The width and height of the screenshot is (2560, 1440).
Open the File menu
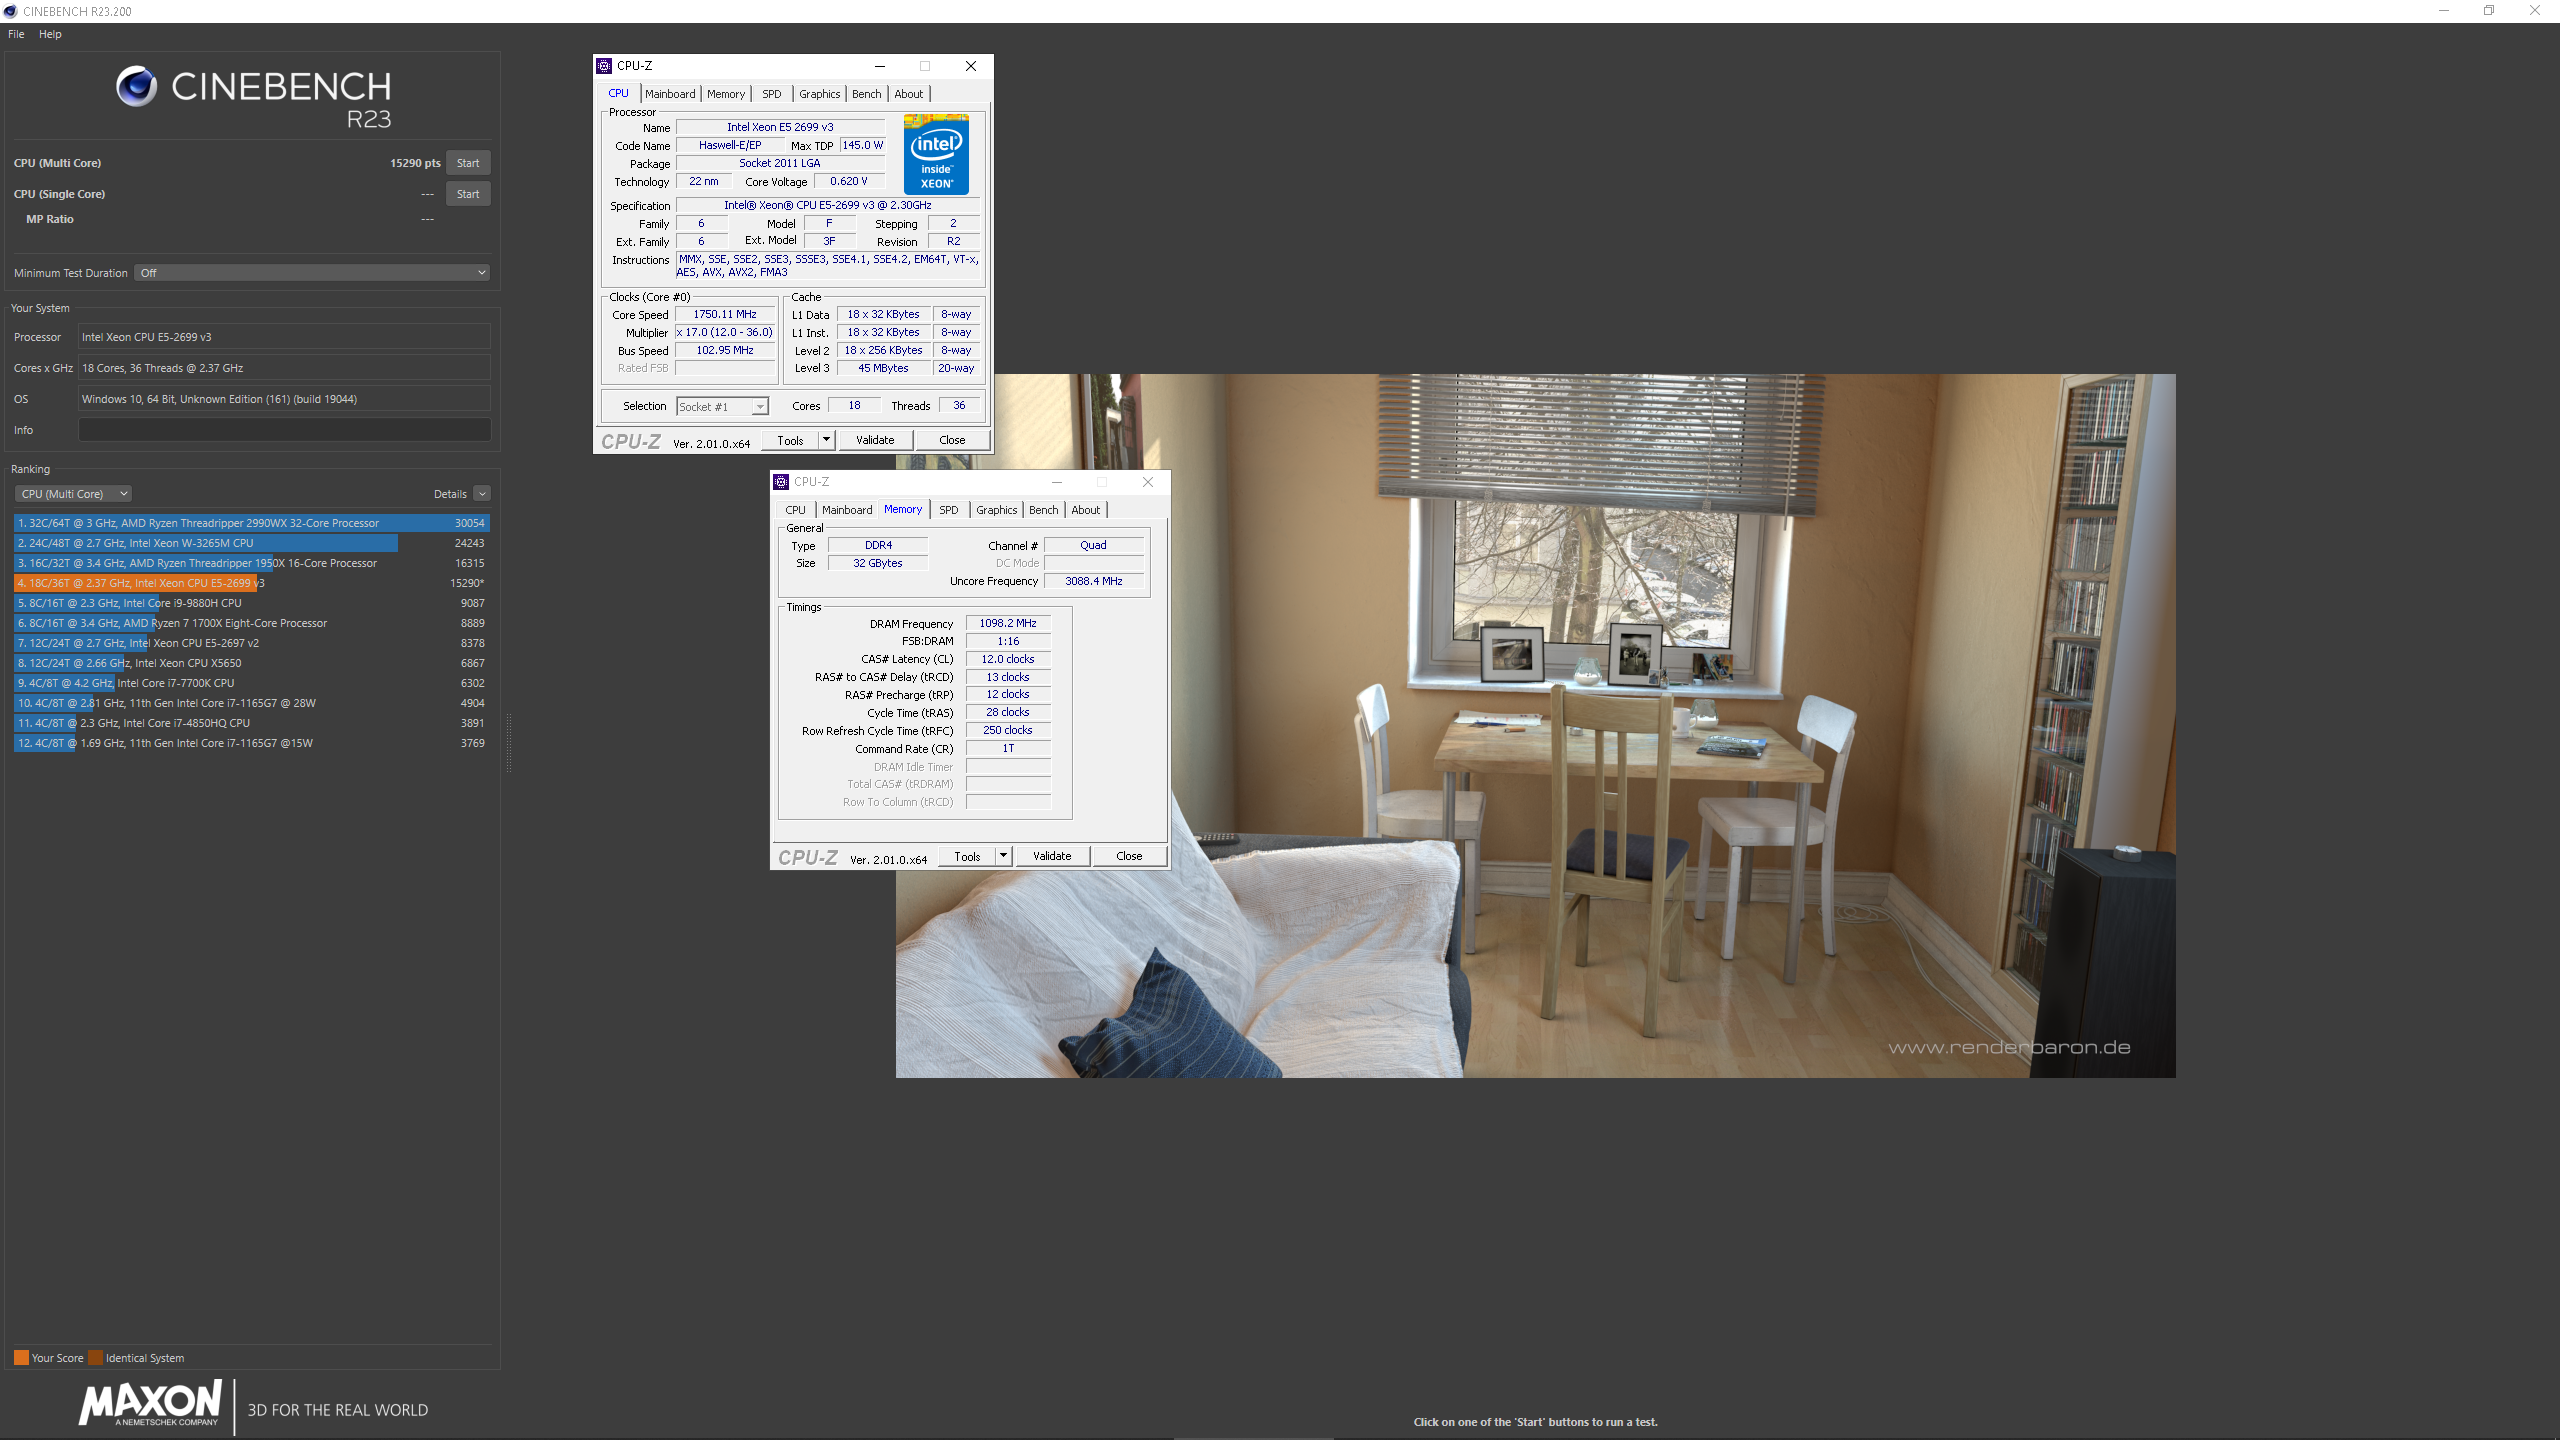coord(16,34)
